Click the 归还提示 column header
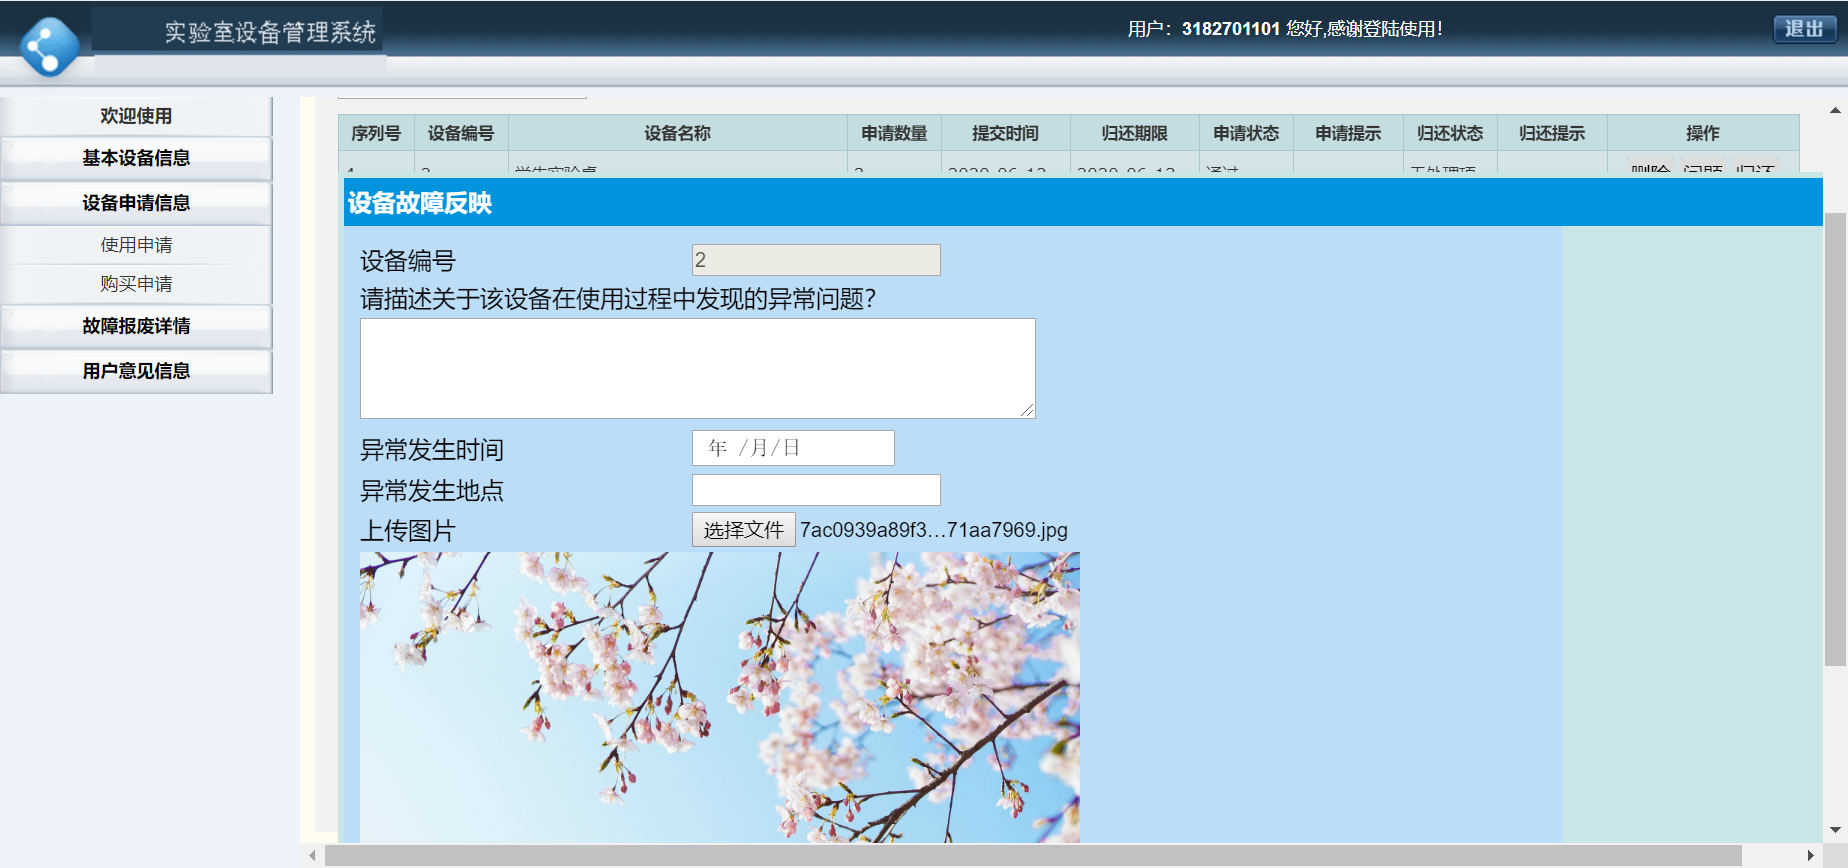1848x868 pixels. click(1552, 133)
